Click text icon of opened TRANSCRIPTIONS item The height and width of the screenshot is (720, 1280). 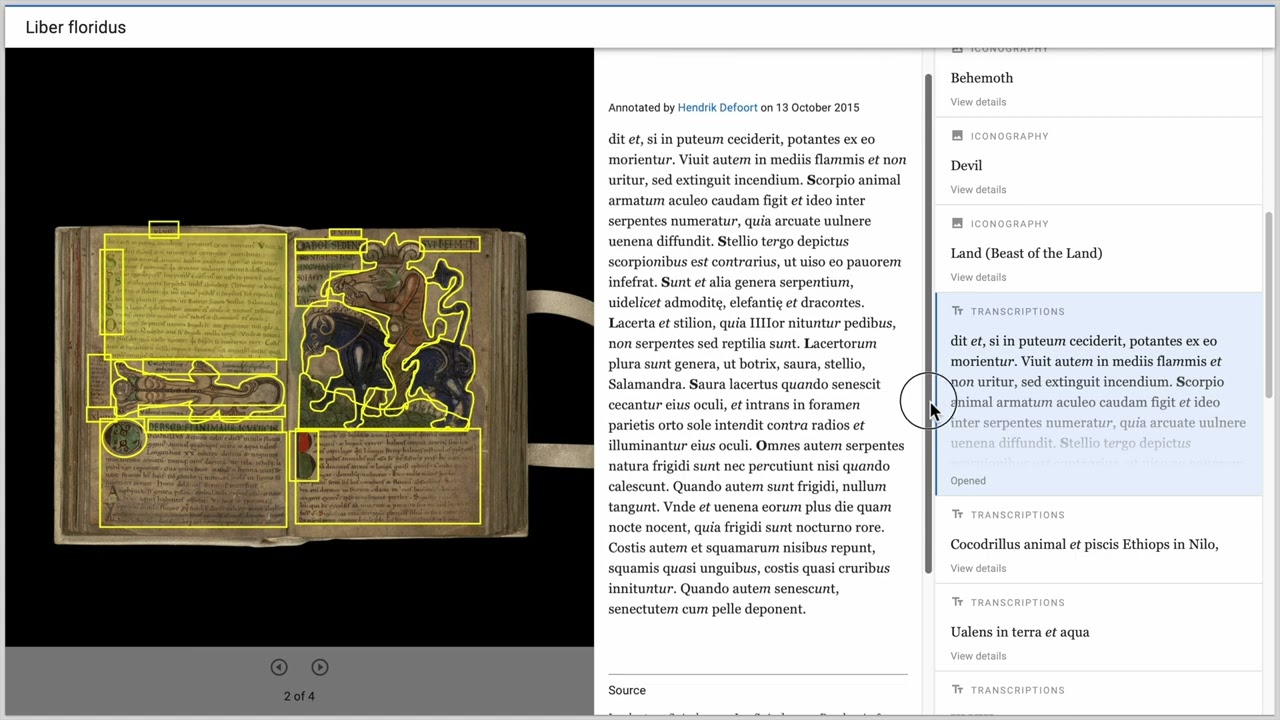(957, 311)
